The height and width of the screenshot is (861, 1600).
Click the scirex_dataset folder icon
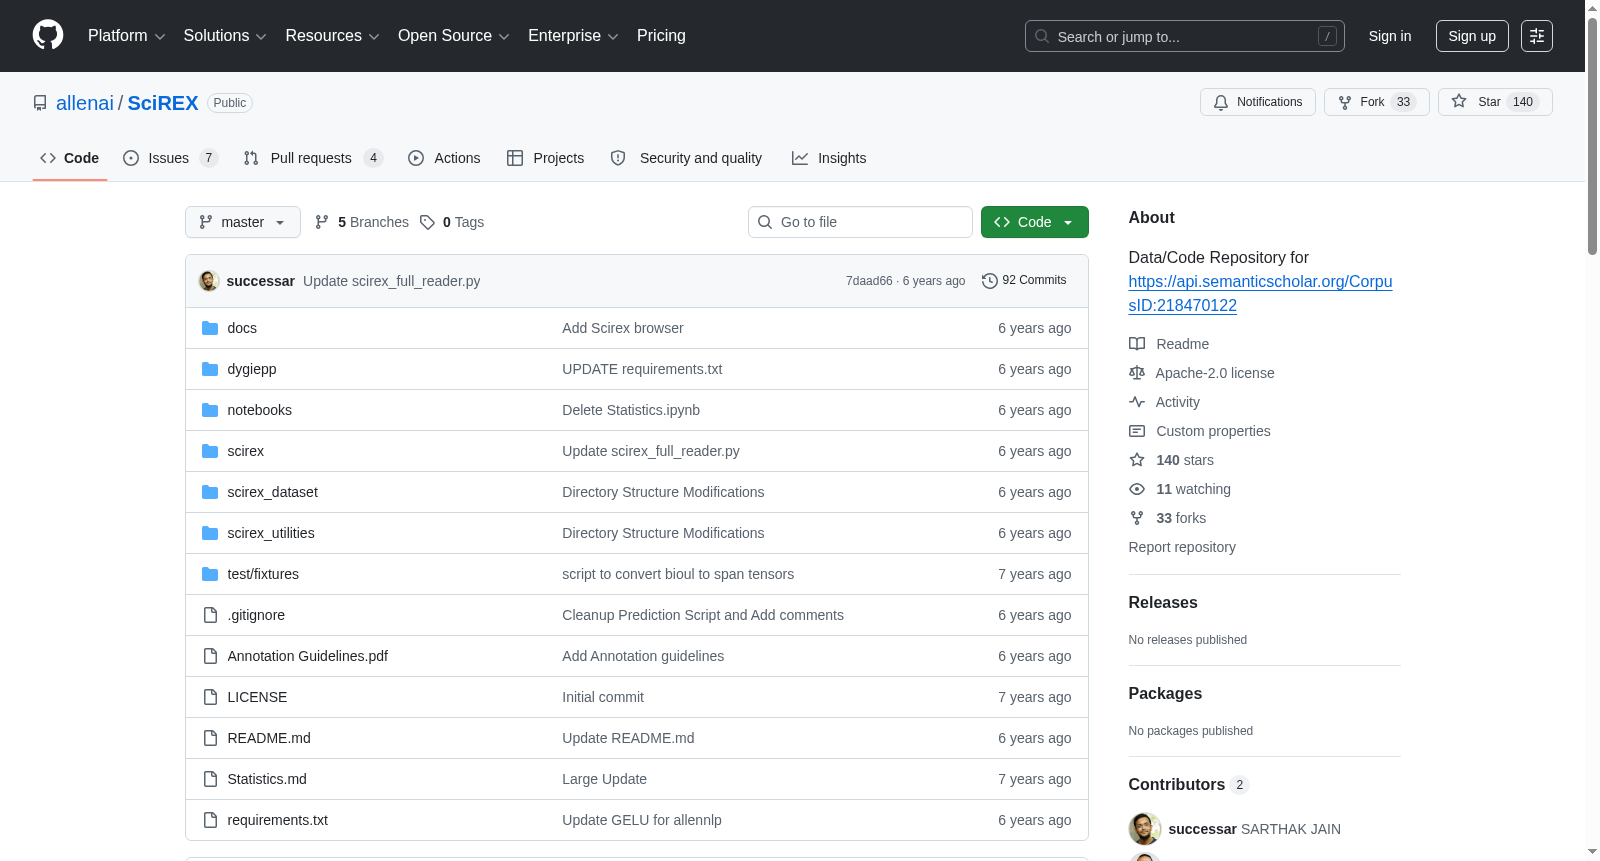coord(210,492)
